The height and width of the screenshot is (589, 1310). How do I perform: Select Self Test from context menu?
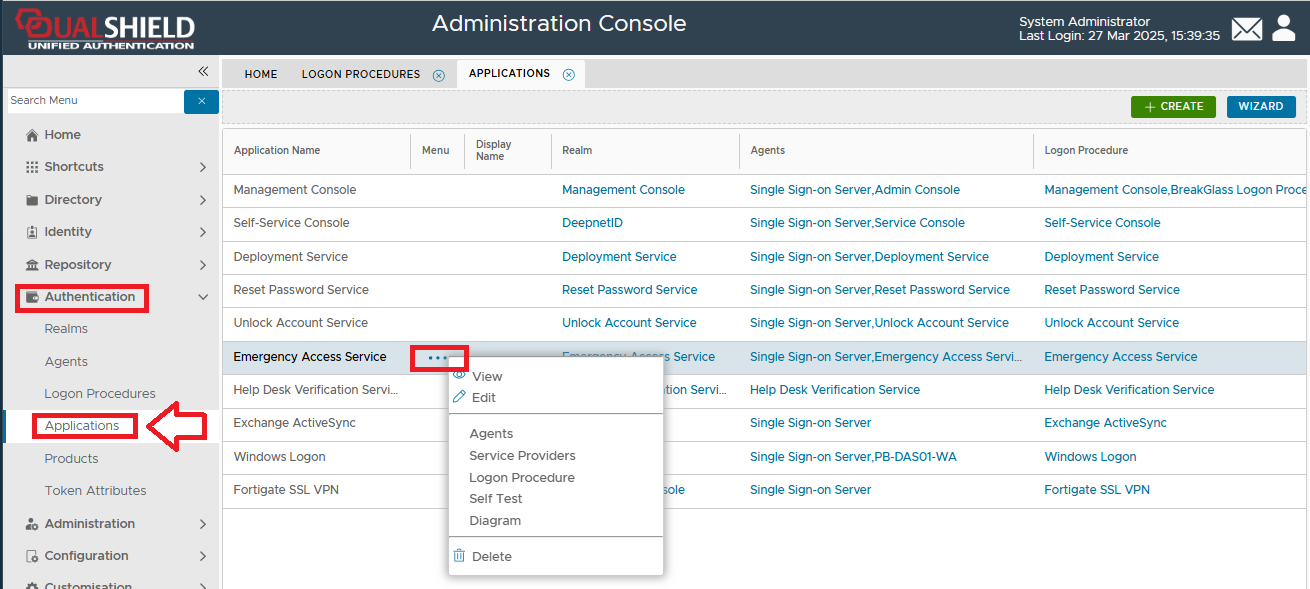pos(496,499)
